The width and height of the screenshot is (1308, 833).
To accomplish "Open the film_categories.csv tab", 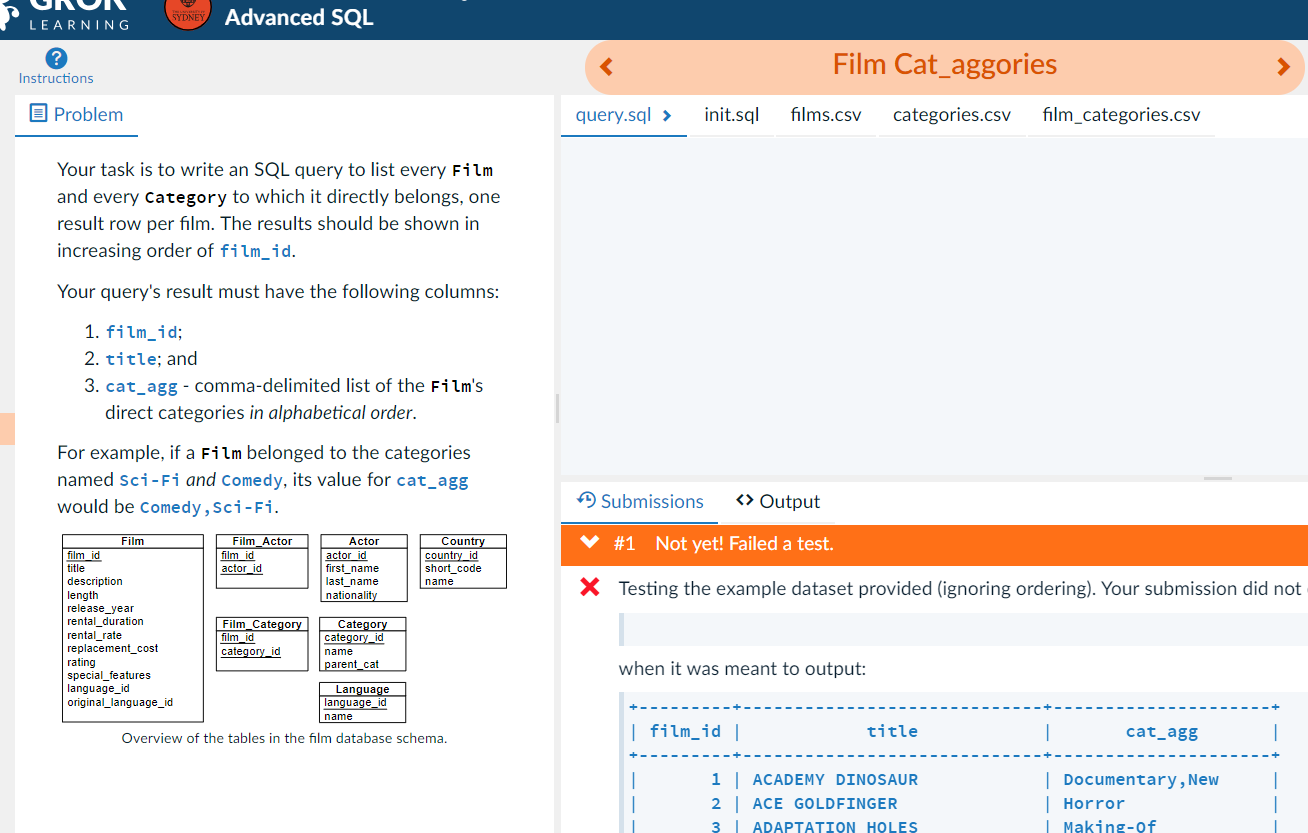I will pyautogui.click(x=1121, y=115).
